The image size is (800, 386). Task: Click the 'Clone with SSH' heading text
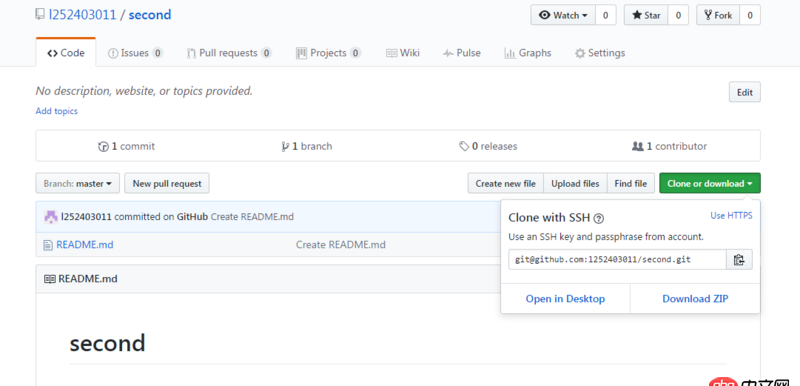point(549,218)
